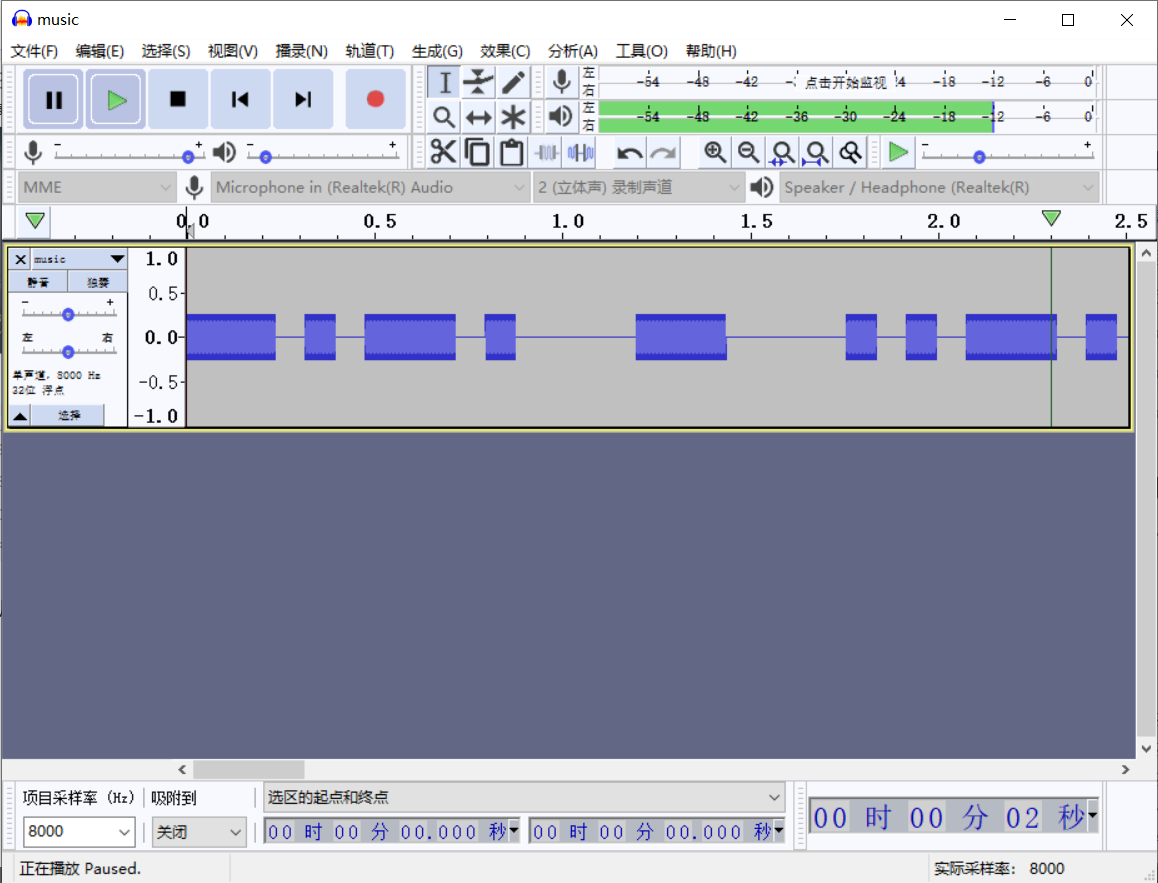The height and width of the screenshot is (883, 1158).
Task: Open playback meter speaker options
Action: coord(562,117)
